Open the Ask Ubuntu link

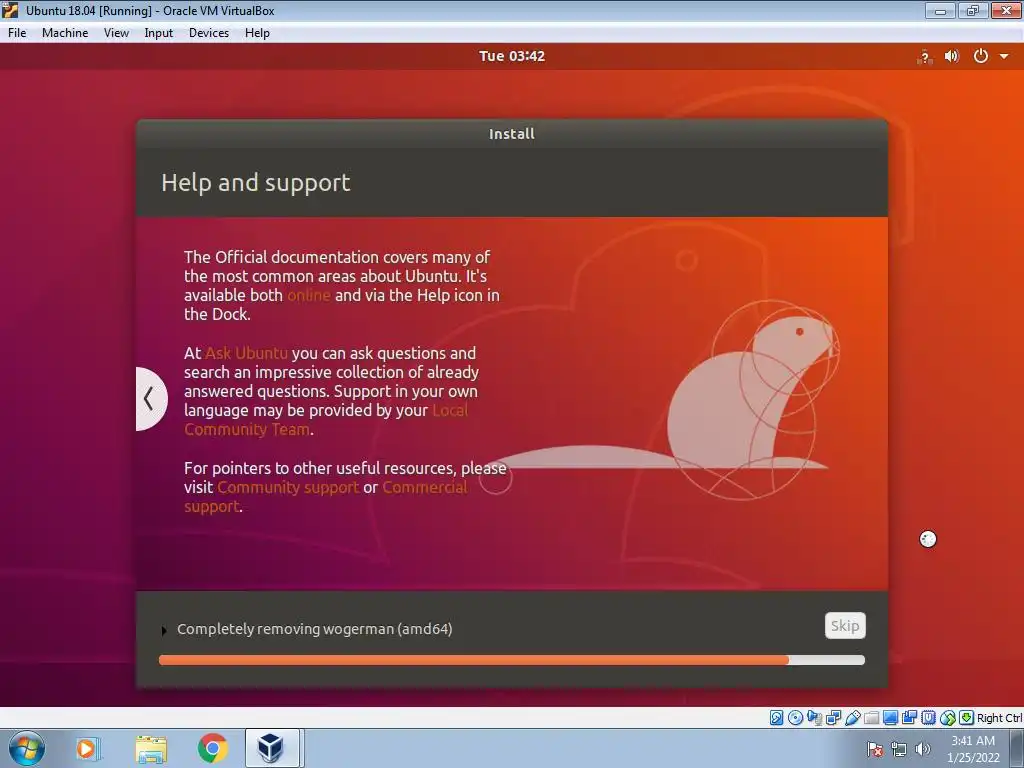[246, 353]
